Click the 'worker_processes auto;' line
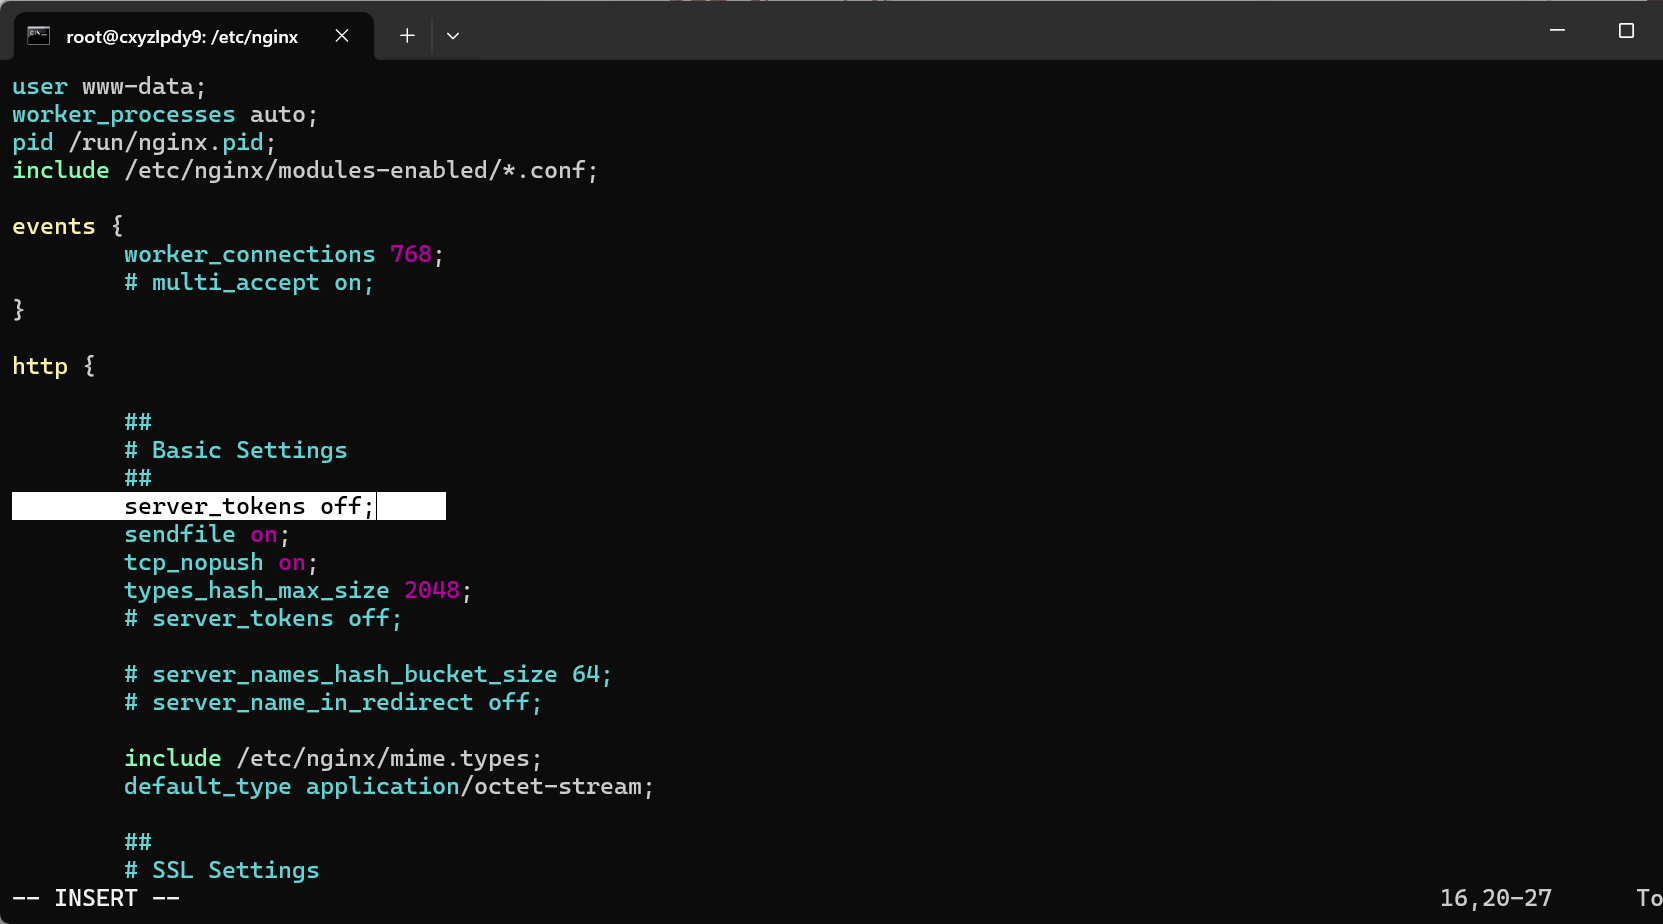Image resolution: width=1663 pixels, height=924 pixels. click(x=165, y=115)
